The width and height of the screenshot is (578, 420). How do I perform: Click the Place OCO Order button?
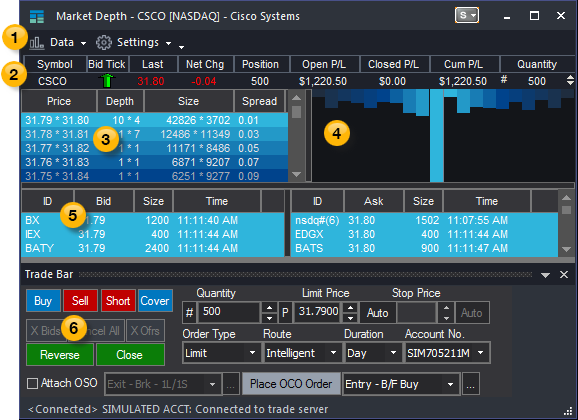tap(291, 384)
